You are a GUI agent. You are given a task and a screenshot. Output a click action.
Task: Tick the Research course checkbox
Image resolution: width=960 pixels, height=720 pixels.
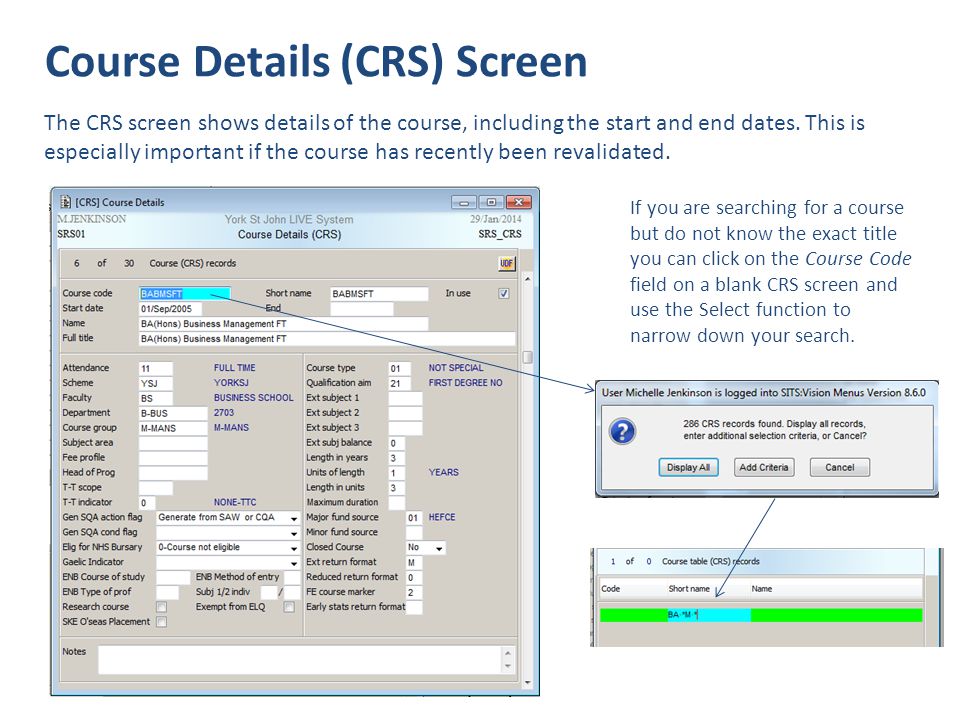point(162,607)
